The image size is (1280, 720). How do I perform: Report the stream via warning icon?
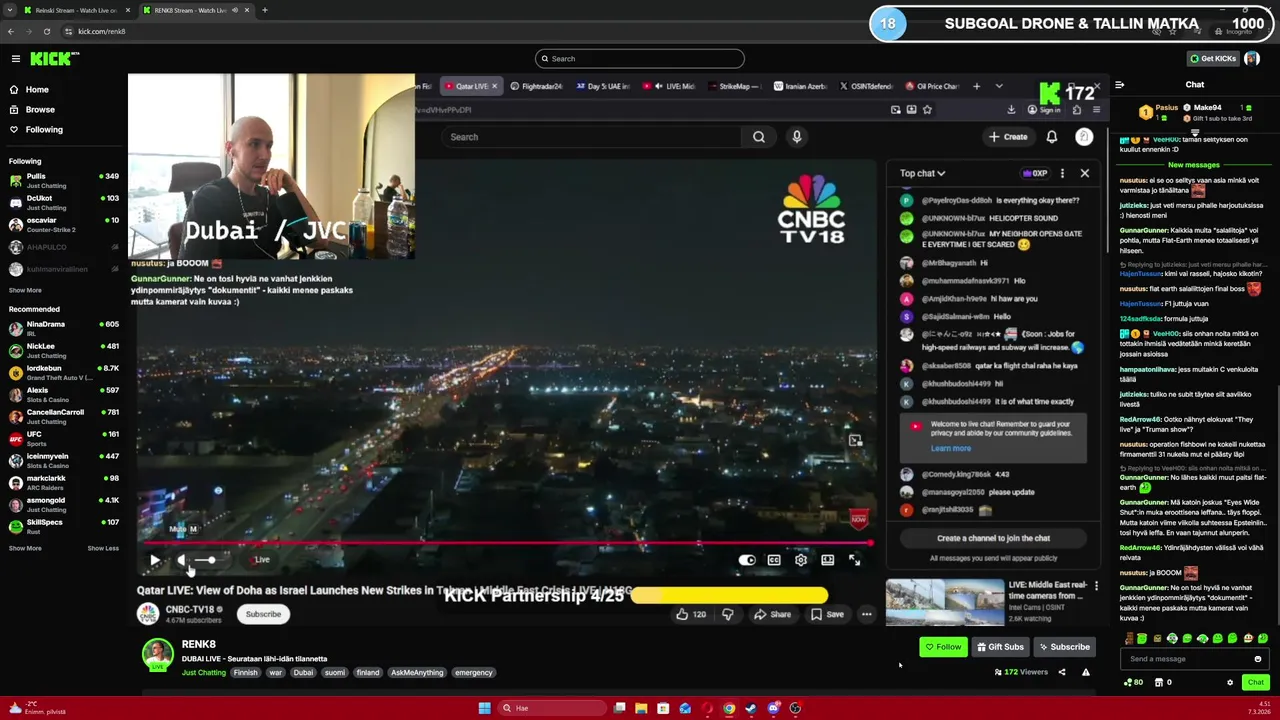coord(1086,672)
